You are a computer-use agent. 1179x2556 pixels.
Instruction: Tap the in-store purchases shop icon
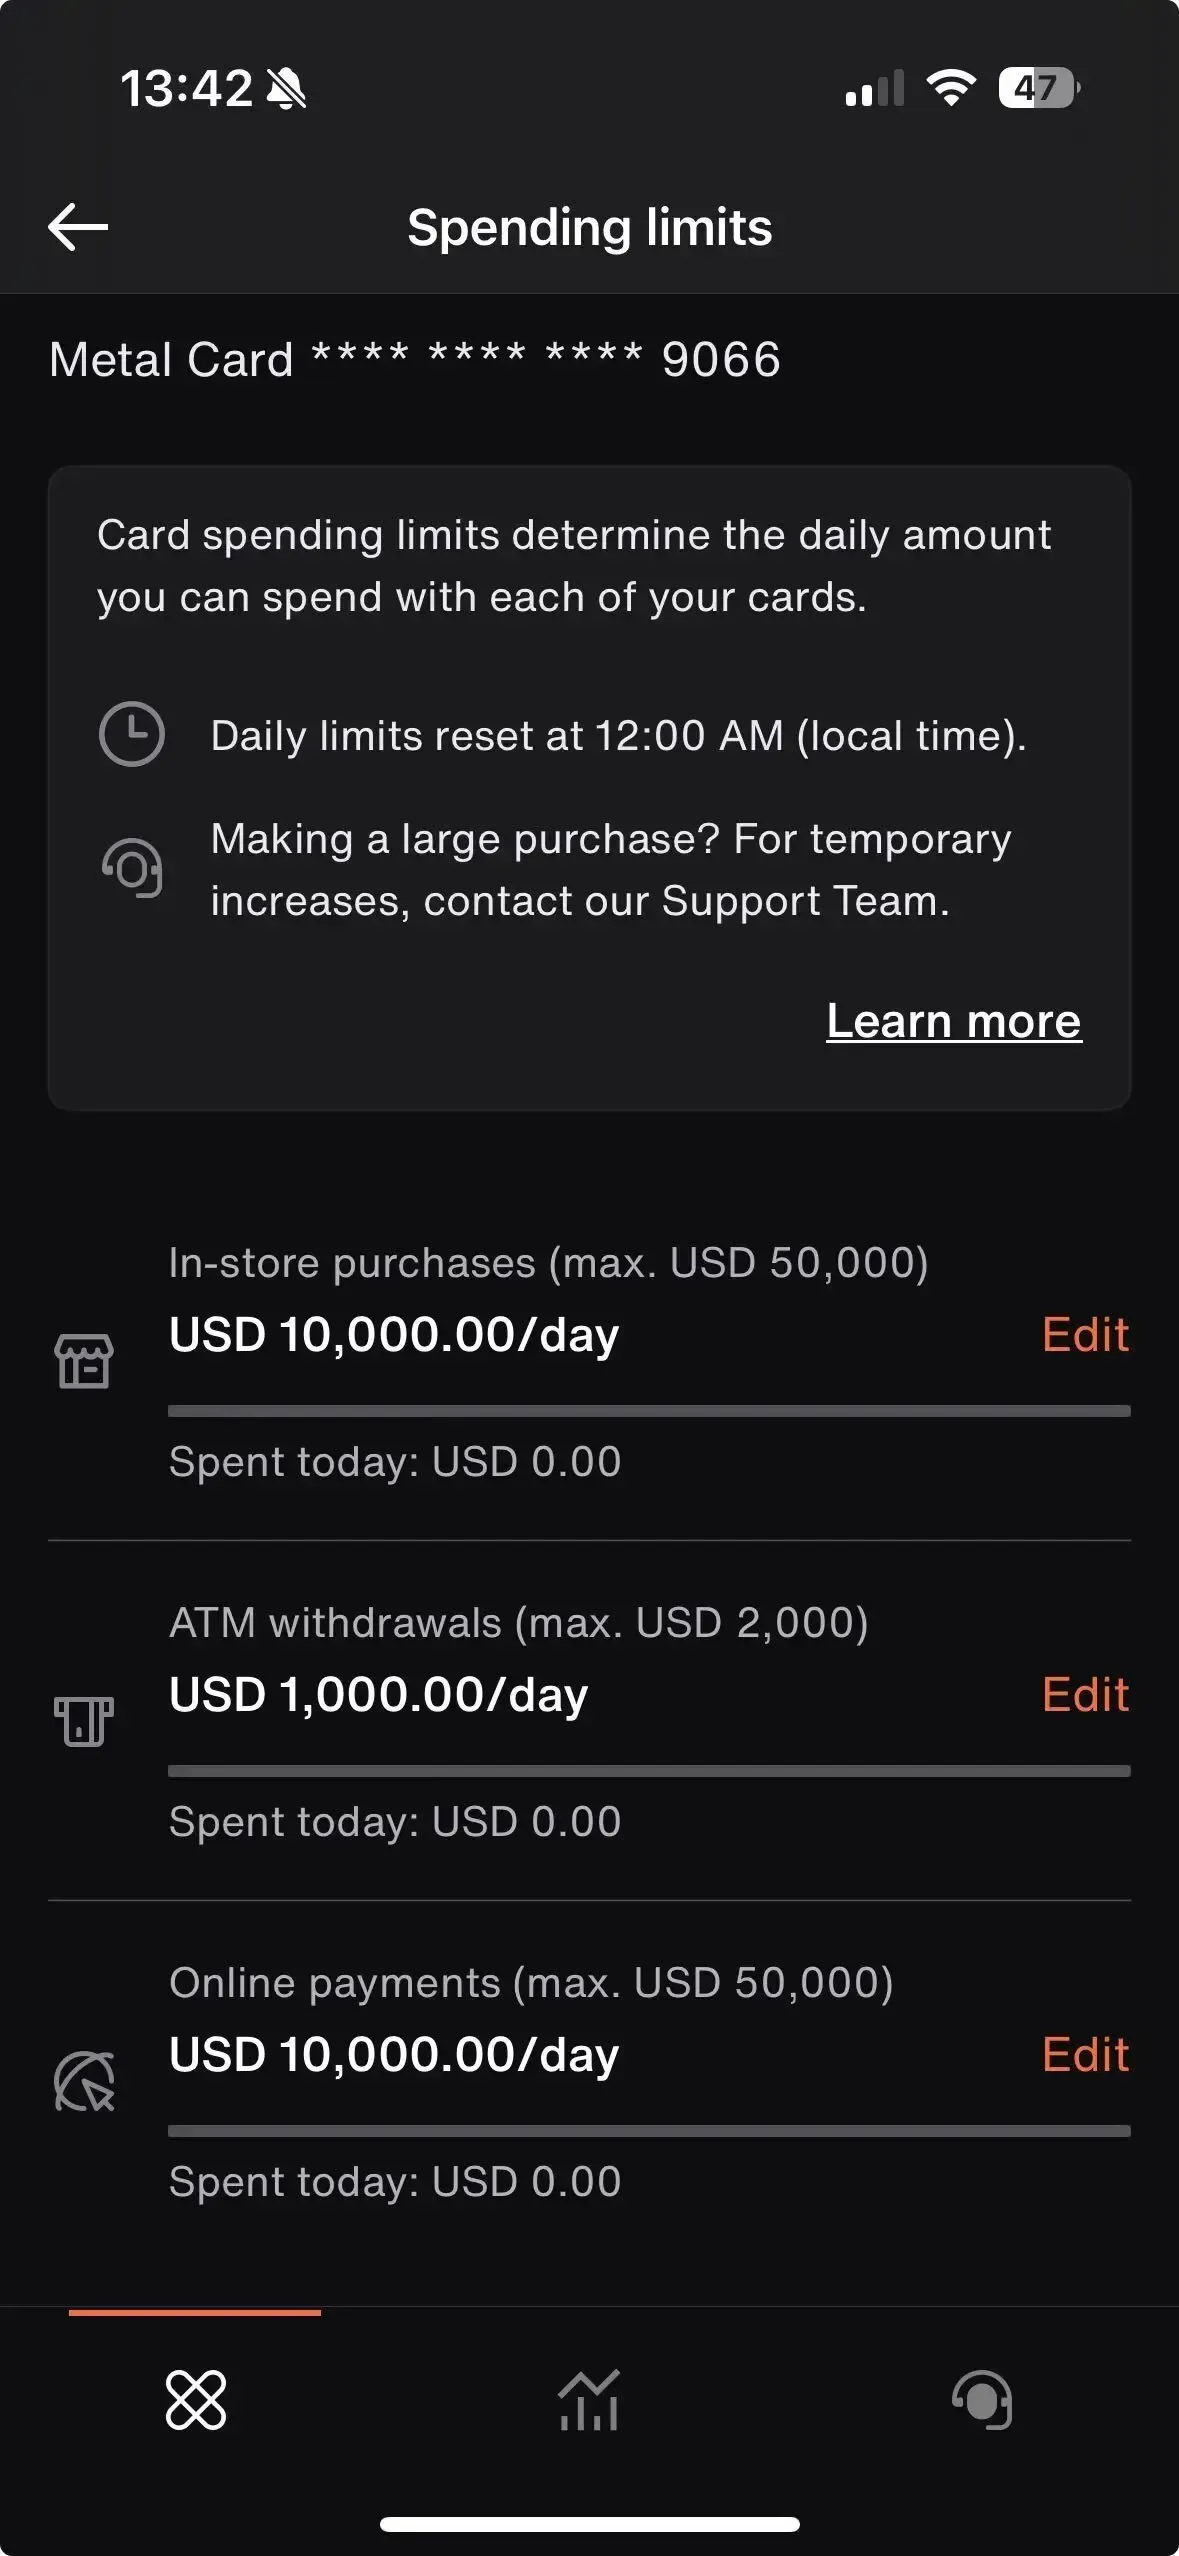point(84,1361)
